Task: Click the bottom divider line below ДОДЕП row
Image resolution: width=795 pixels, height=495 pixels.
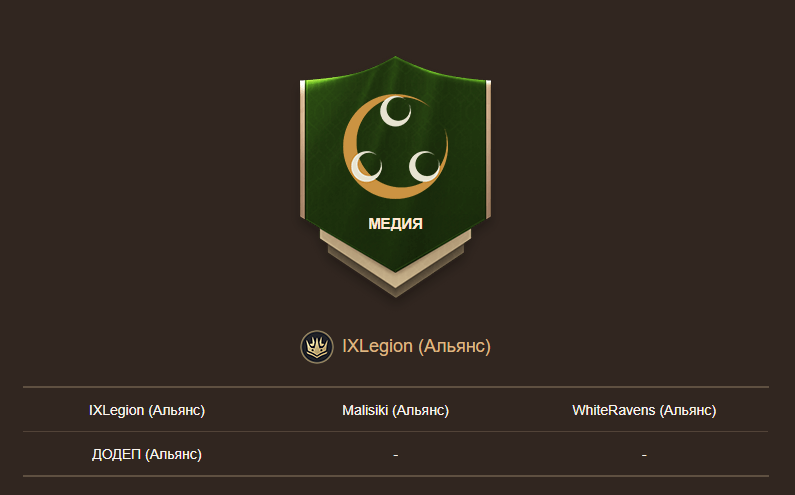Action: (395, 476)
